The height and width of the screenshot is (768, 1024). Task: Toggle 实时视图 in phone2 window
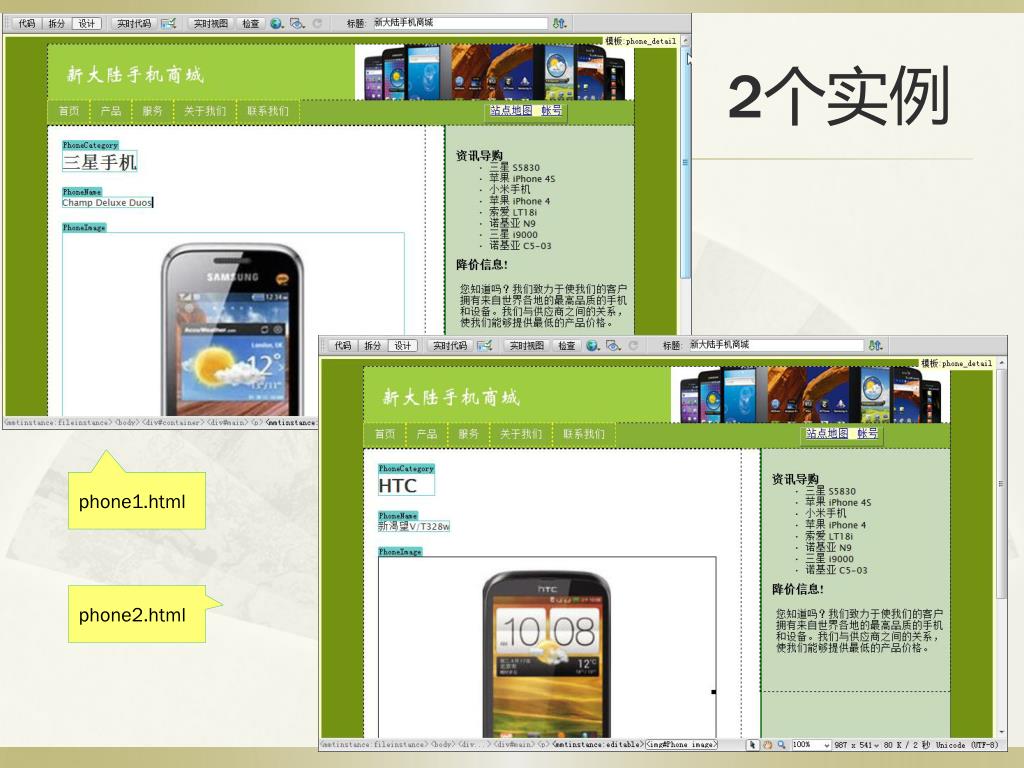tap(526, 345)
